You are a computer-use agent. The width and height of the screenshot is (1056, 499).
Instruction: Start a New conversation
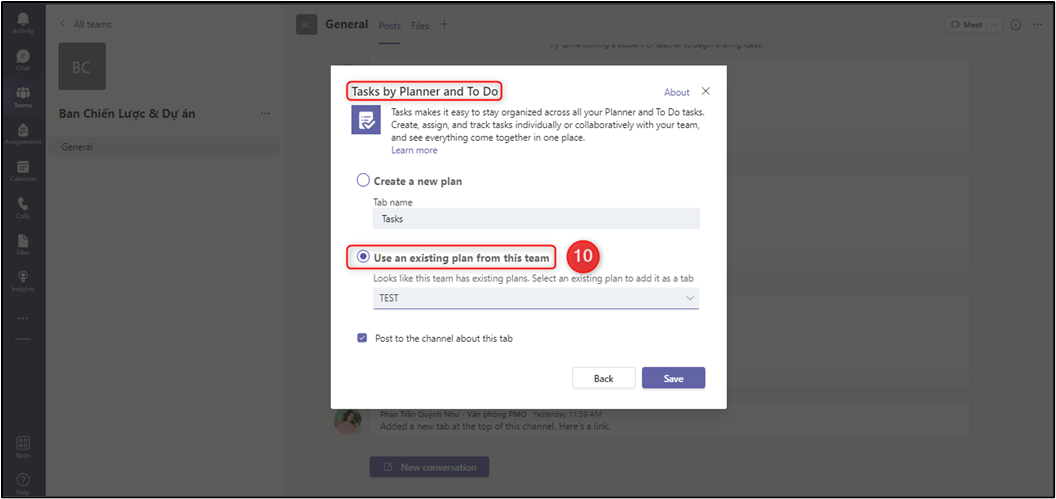click(x=429, y=467)
